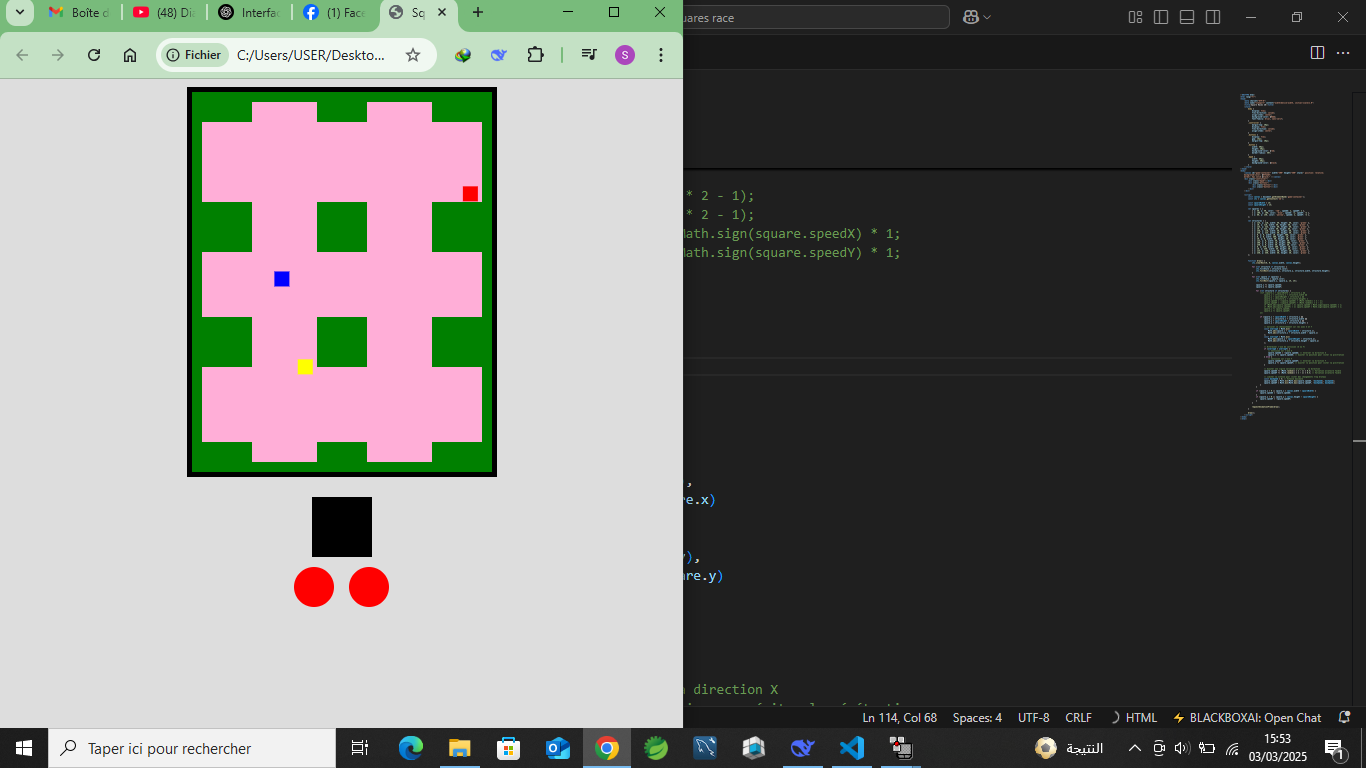
Task: Toggle the VS Code secondary side bar
Action: 1213,17
